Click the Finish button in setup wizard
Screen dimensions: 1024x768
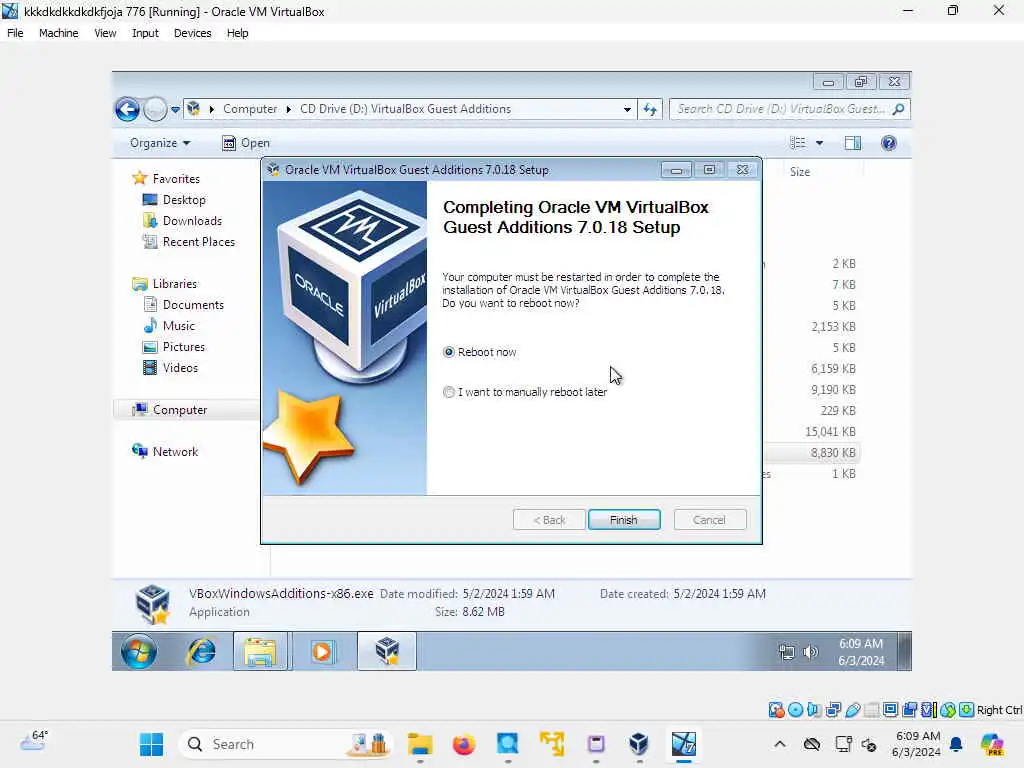coord(624,520)
